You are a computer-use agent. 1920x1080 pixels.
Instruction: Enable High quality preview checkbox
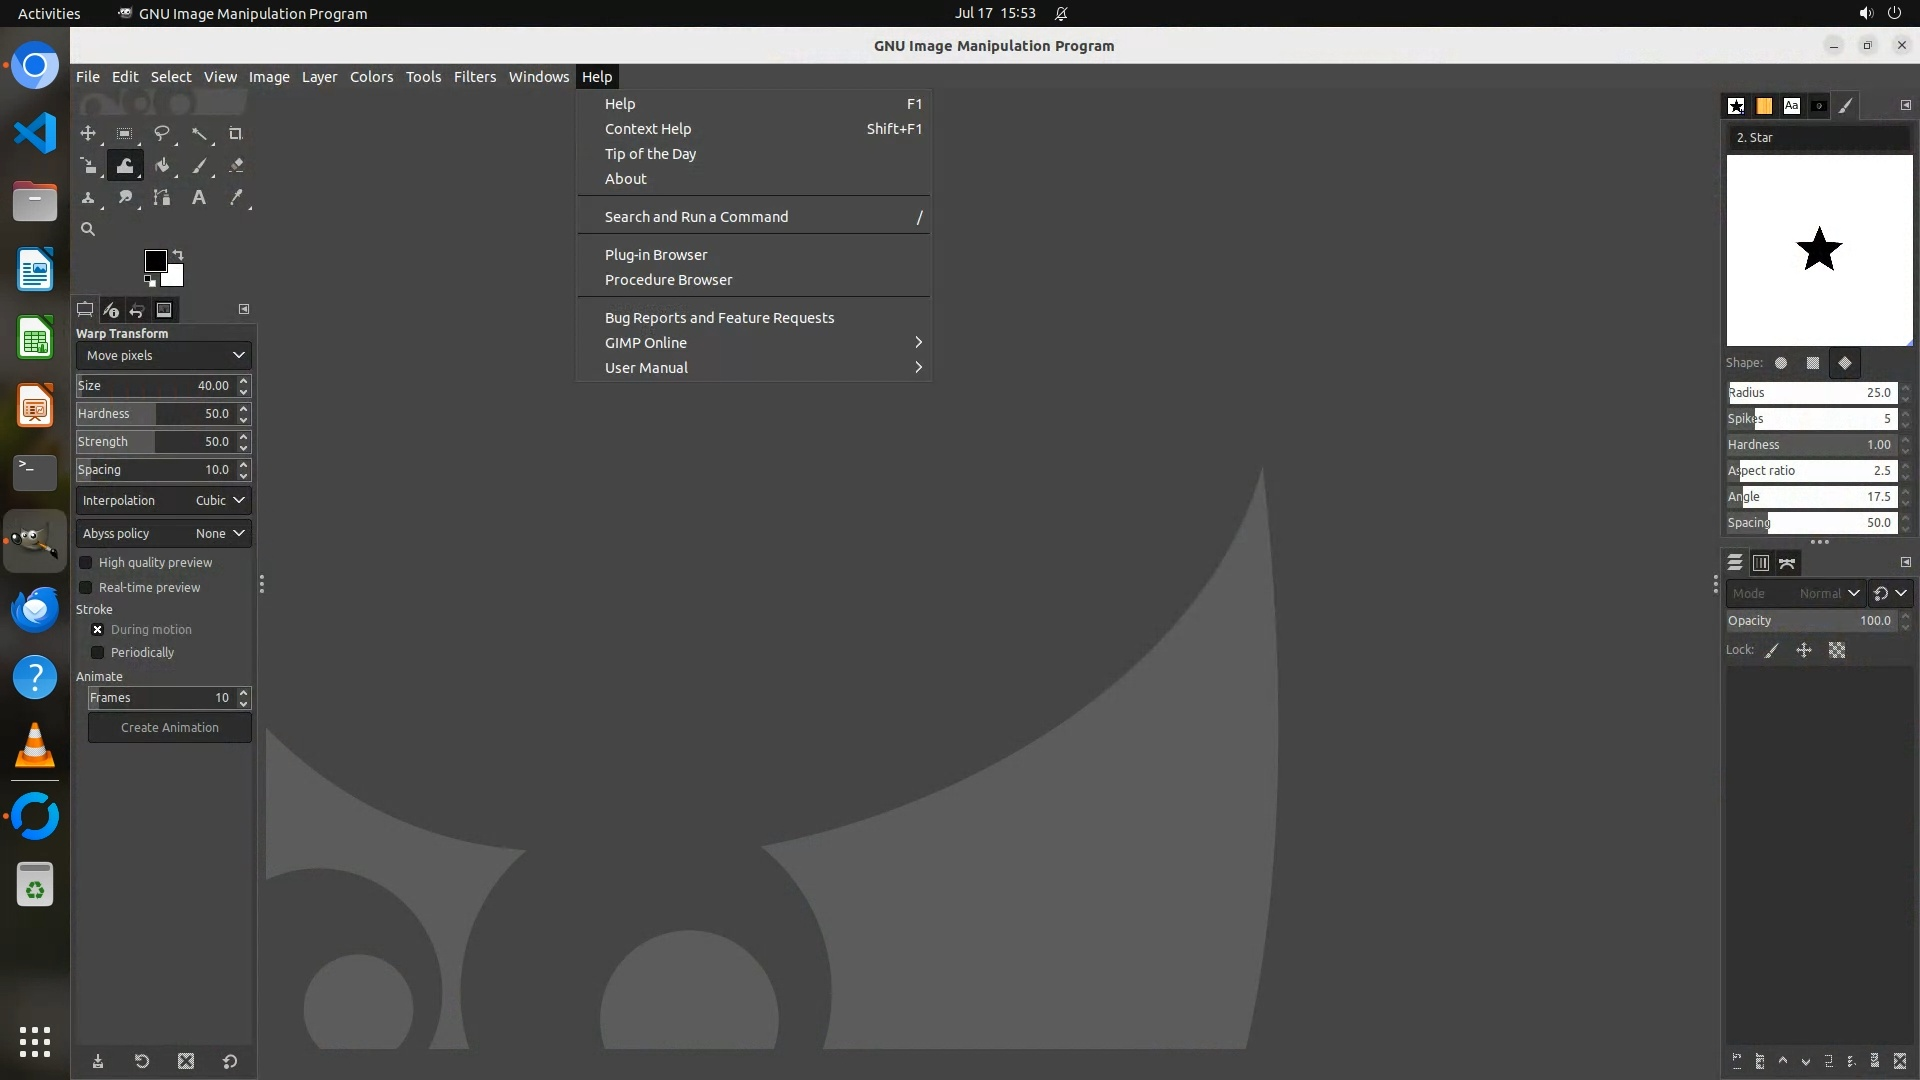coord(86,563)
